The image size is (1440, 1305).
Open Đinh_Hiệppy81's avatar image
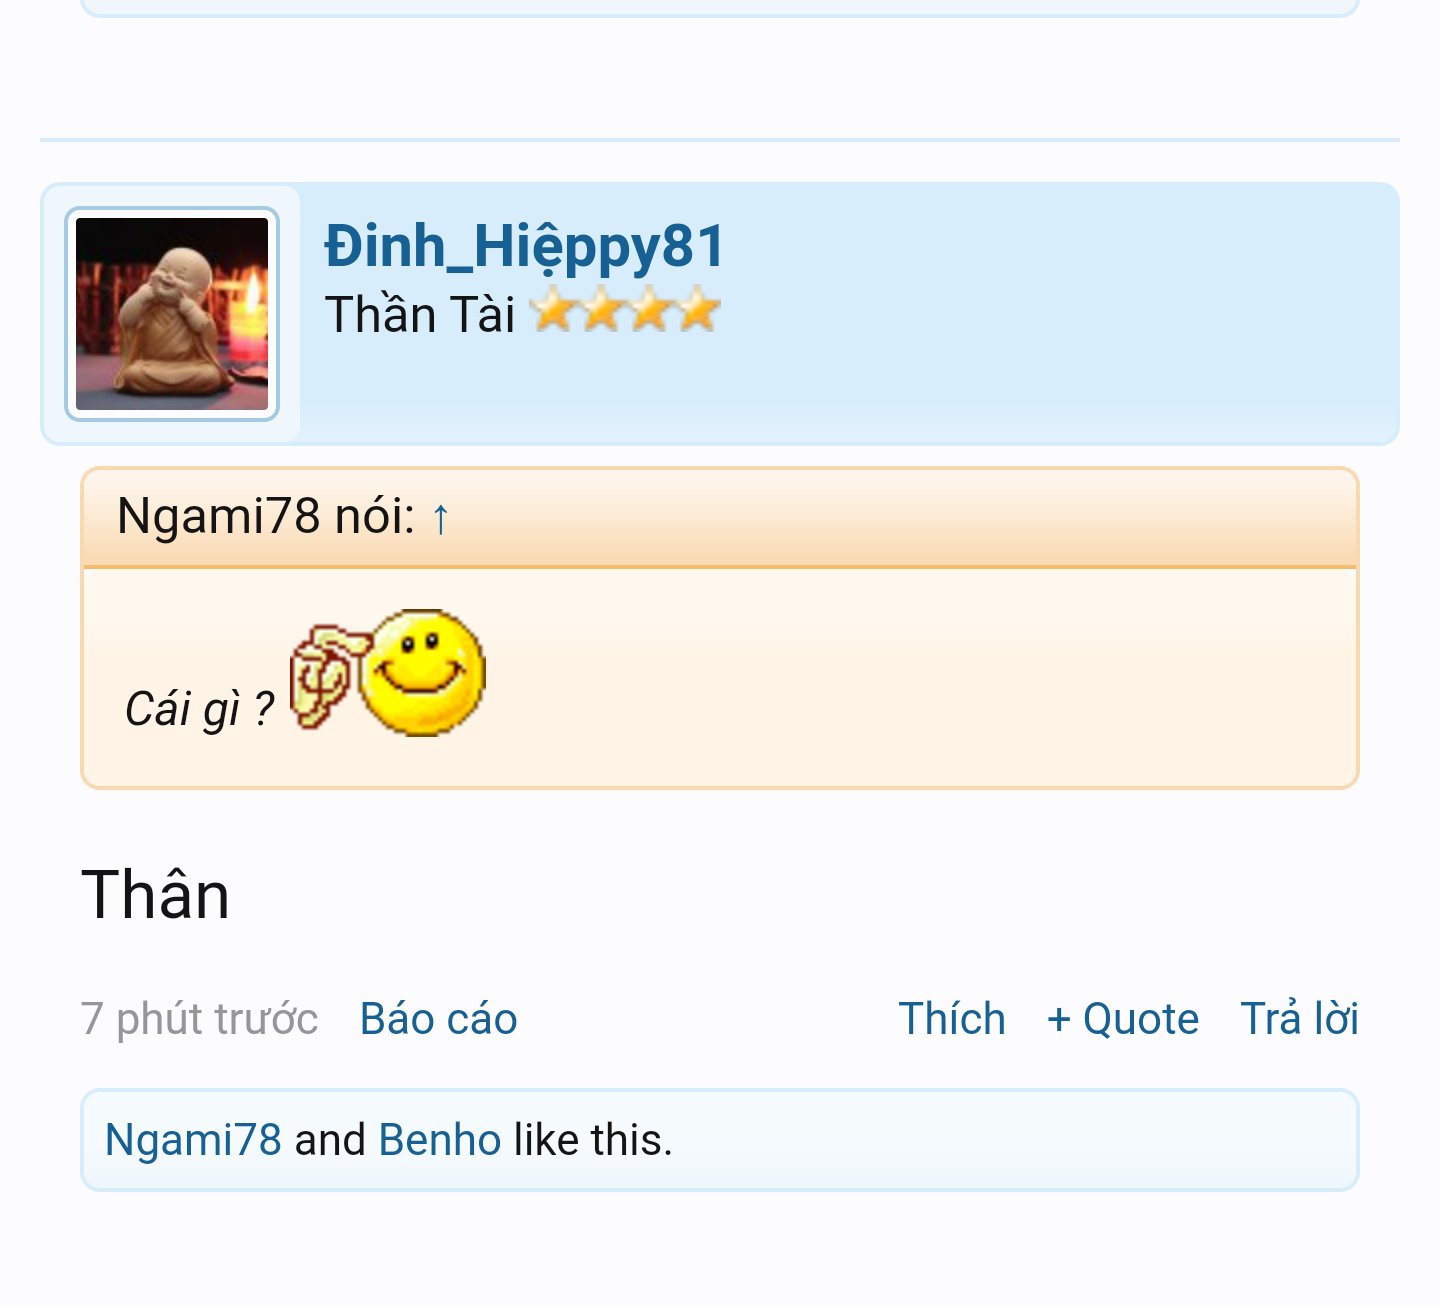pos(172,314)
